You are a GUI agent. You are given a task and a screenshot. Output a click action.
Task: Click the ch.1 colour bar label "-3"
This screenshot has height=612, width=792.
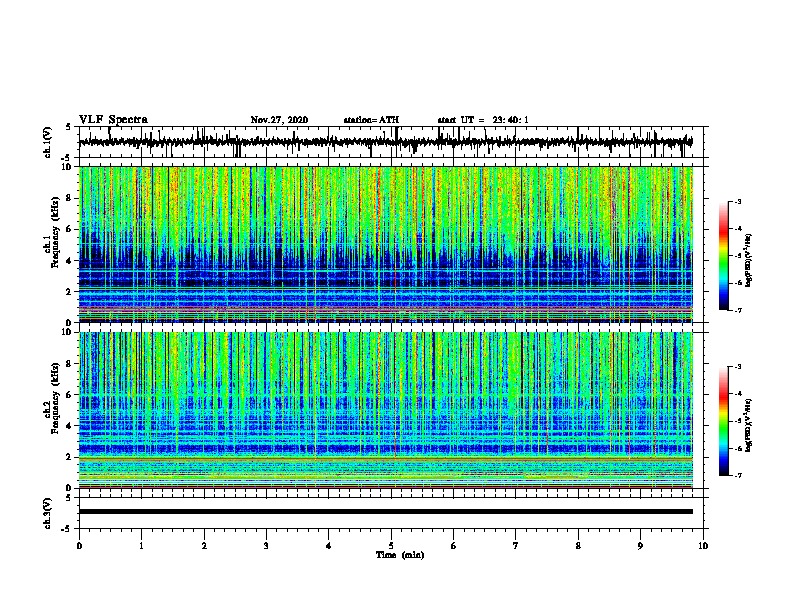[738, 202]
